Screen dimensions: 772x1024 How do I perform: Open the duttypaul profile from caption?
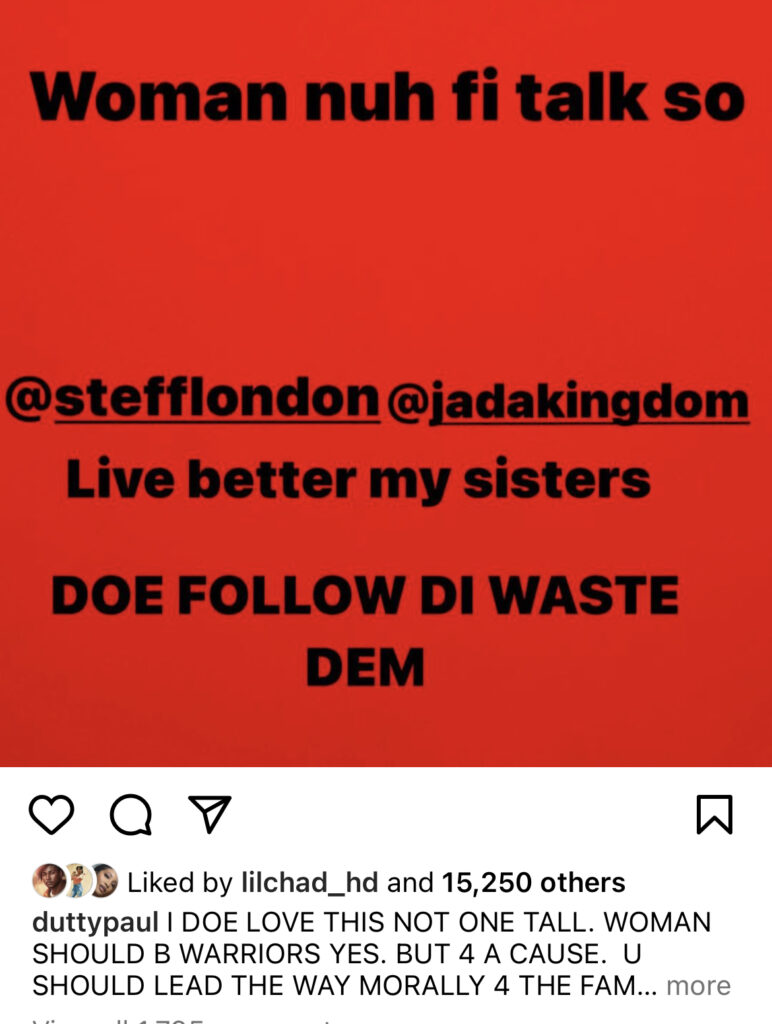click(95, 923)
